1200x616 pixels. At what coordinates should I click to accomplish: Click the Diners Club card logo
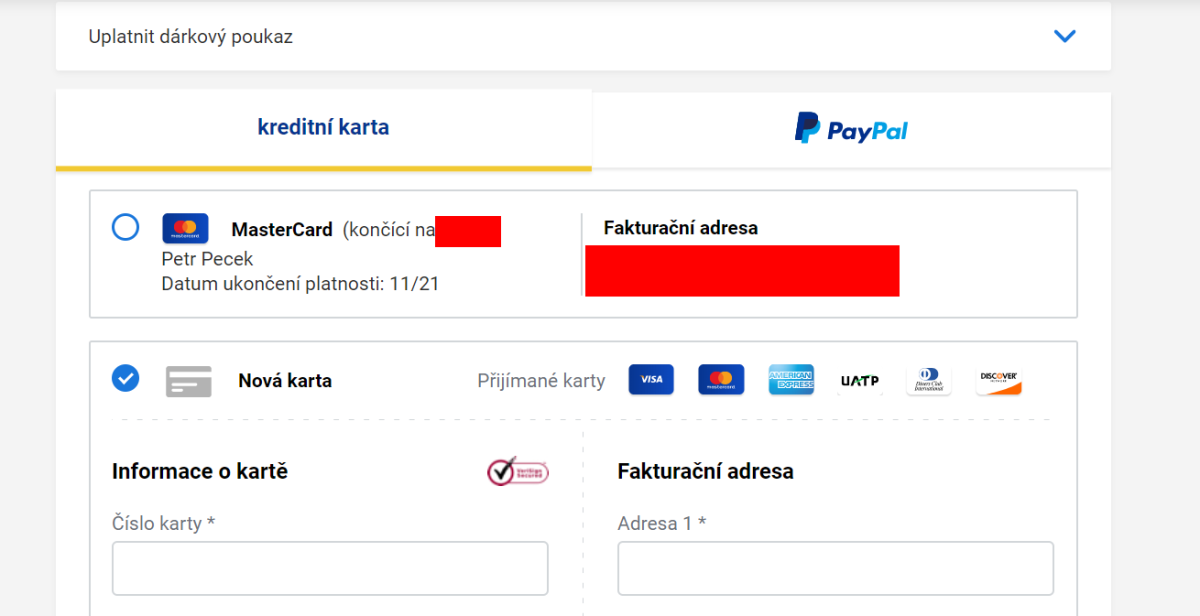click(x=929, y=380)
